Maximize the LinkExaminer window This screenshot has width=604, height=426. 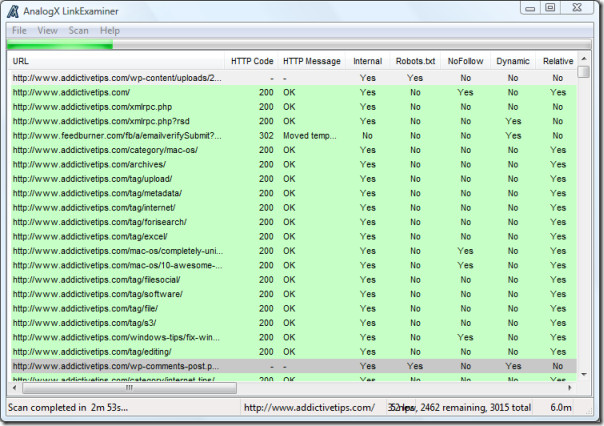pos(550,8)
